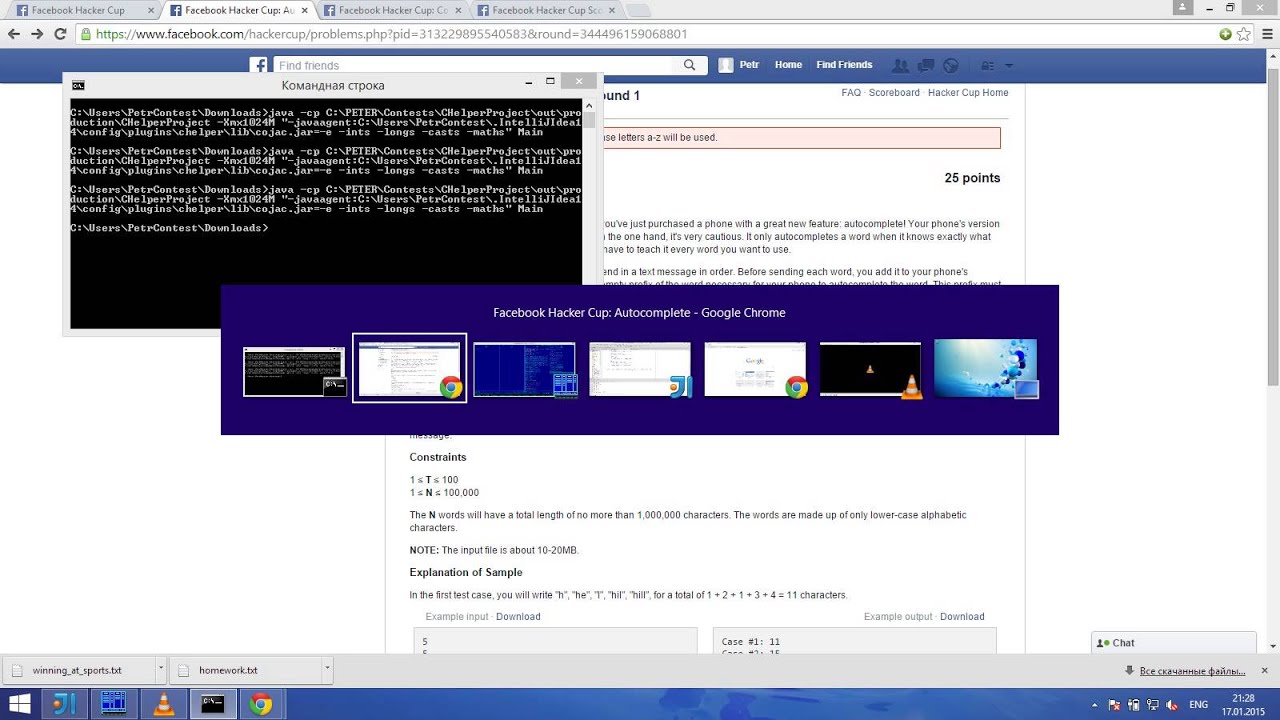
Task: Open IntelliJ IDEA from the taskbar
Action: point(64,704)
